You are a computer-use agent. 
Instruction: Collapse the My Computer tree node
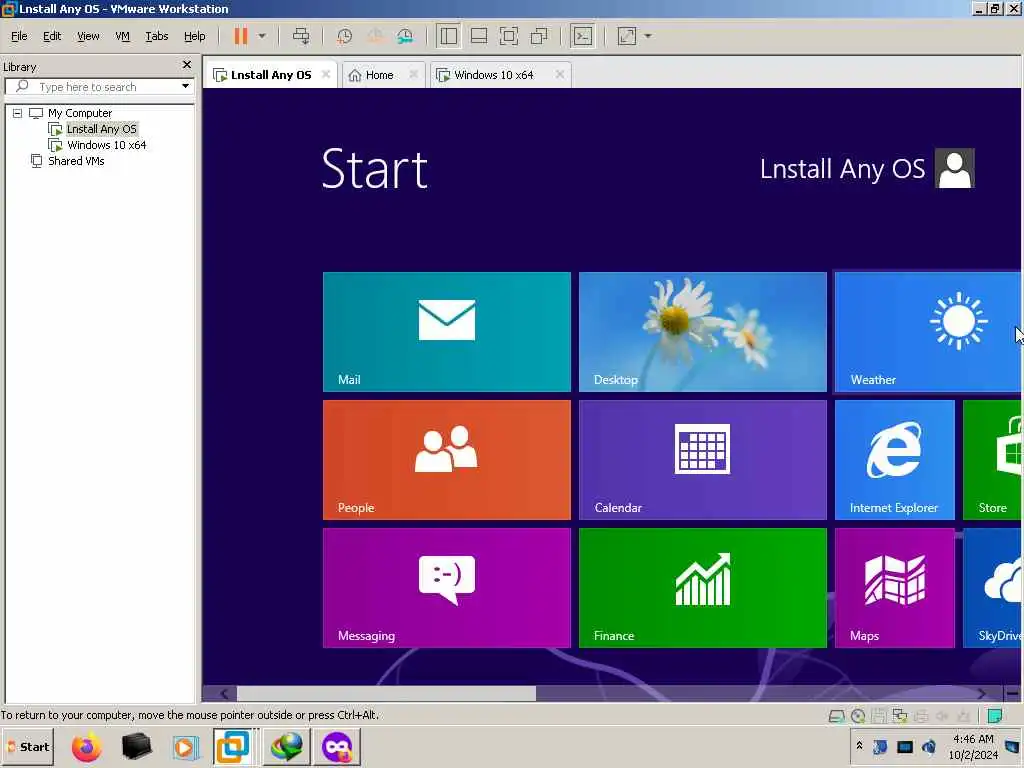18,113
